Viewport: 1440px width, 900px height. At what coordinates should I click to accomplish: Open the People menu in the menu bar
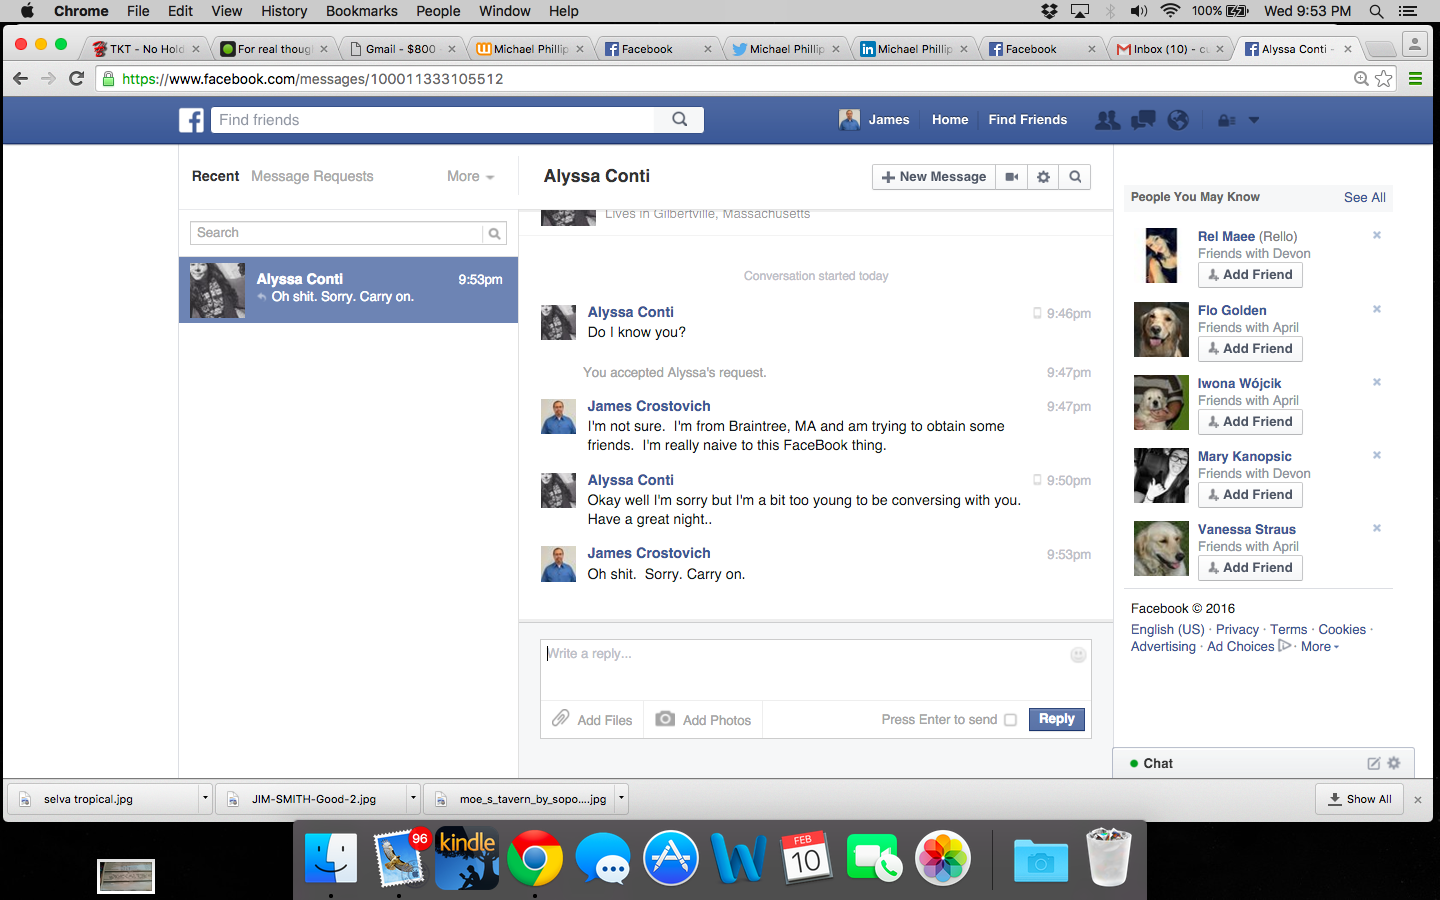pos(438,11)
